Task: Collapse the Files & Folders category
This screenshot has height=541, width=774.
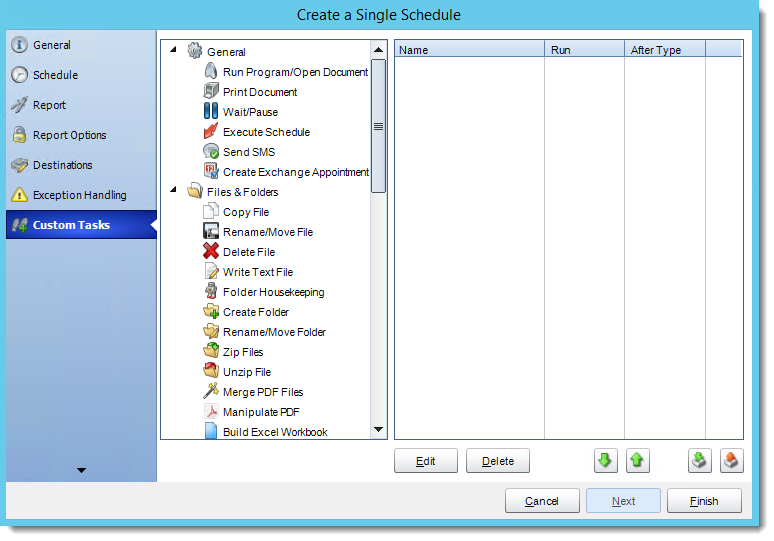Action: coord(173,190)
